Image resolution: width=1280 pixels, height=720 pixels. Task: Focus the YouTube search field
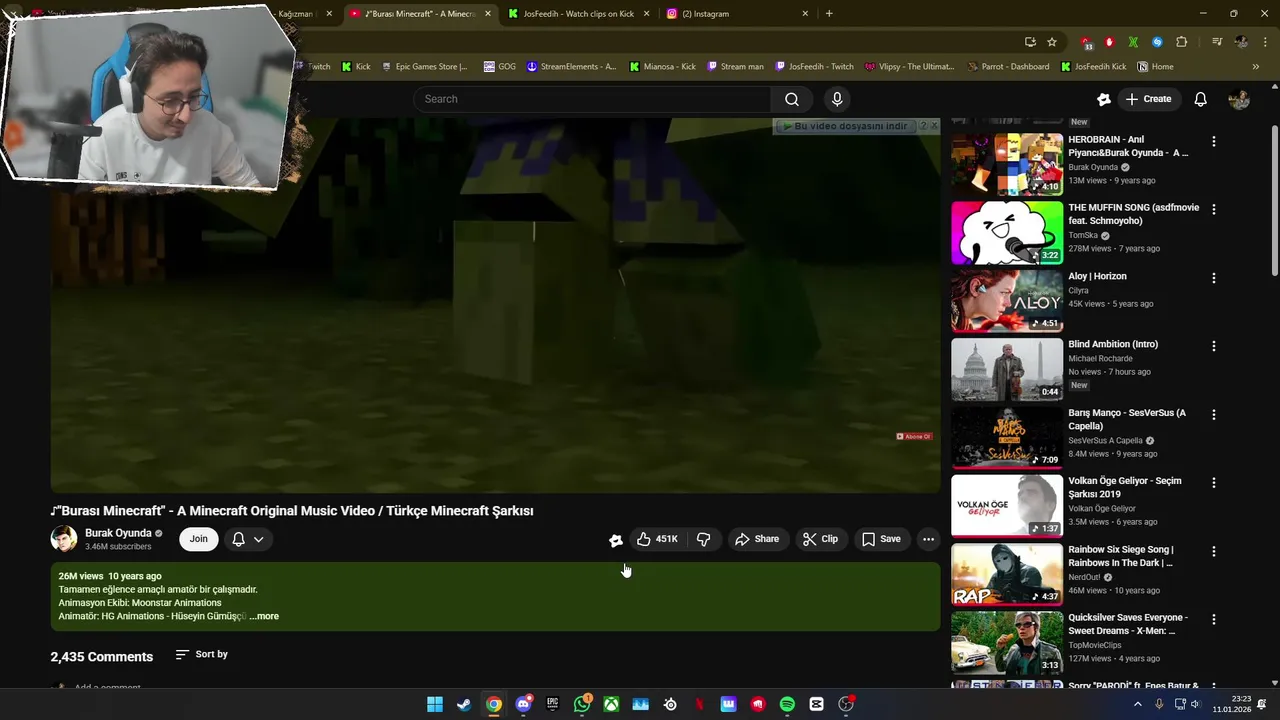[592, 99]
